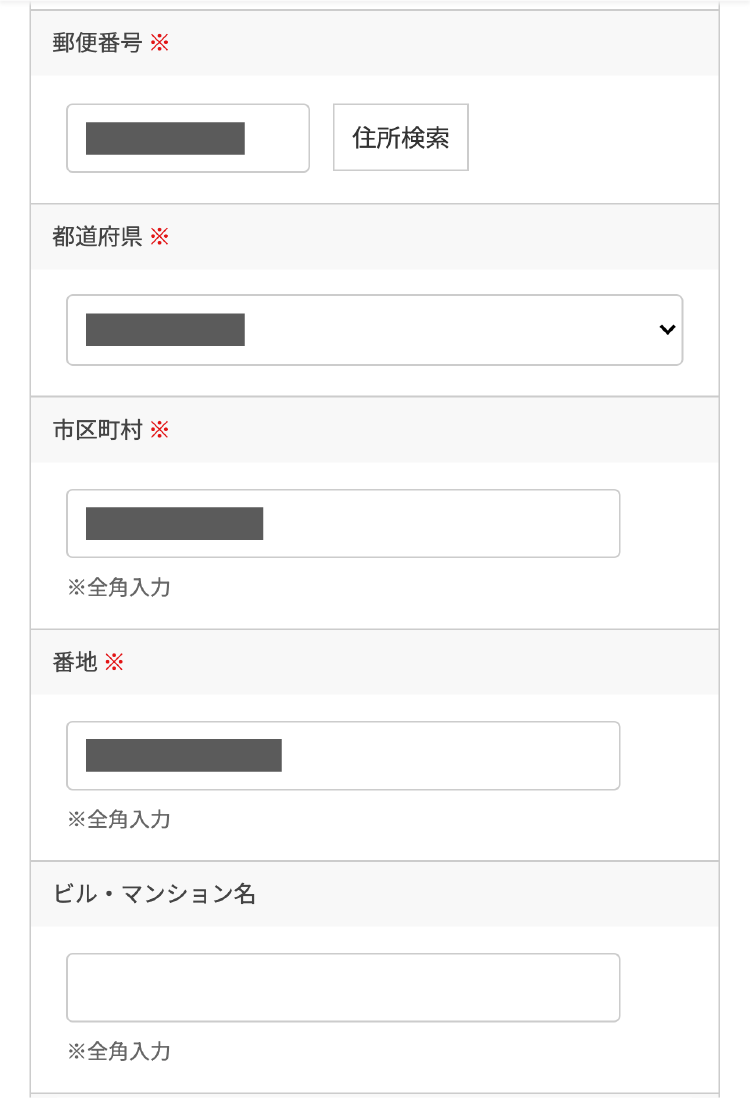Click the 市区町村 label bar
The height and width of the screenshot is (1098, 750).
coord(98,430)
